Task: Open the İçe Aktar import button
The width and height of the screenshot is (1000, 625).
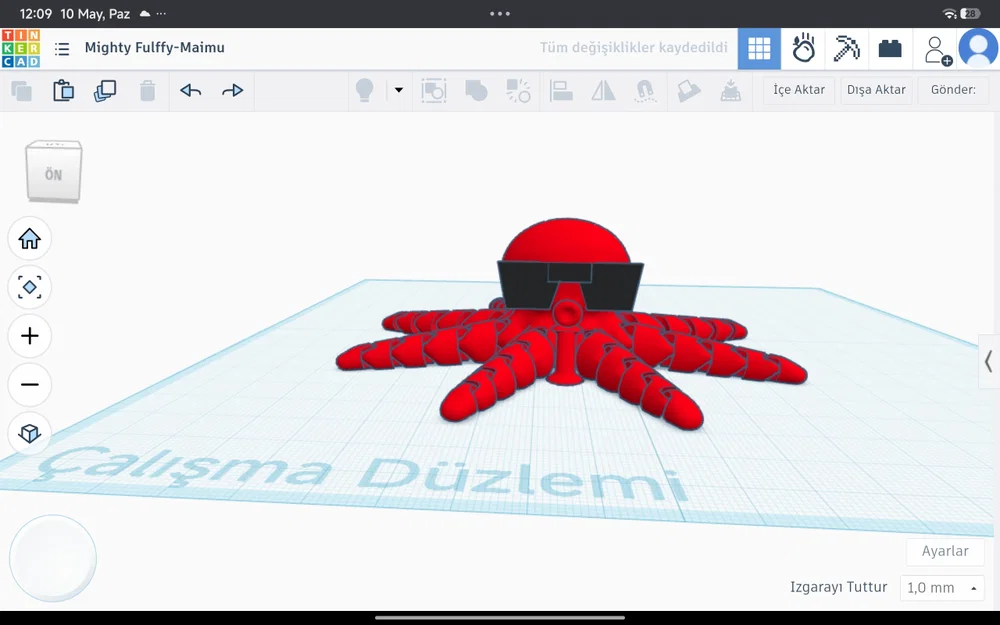Action: pyautogui.click(x=799, y=90)
